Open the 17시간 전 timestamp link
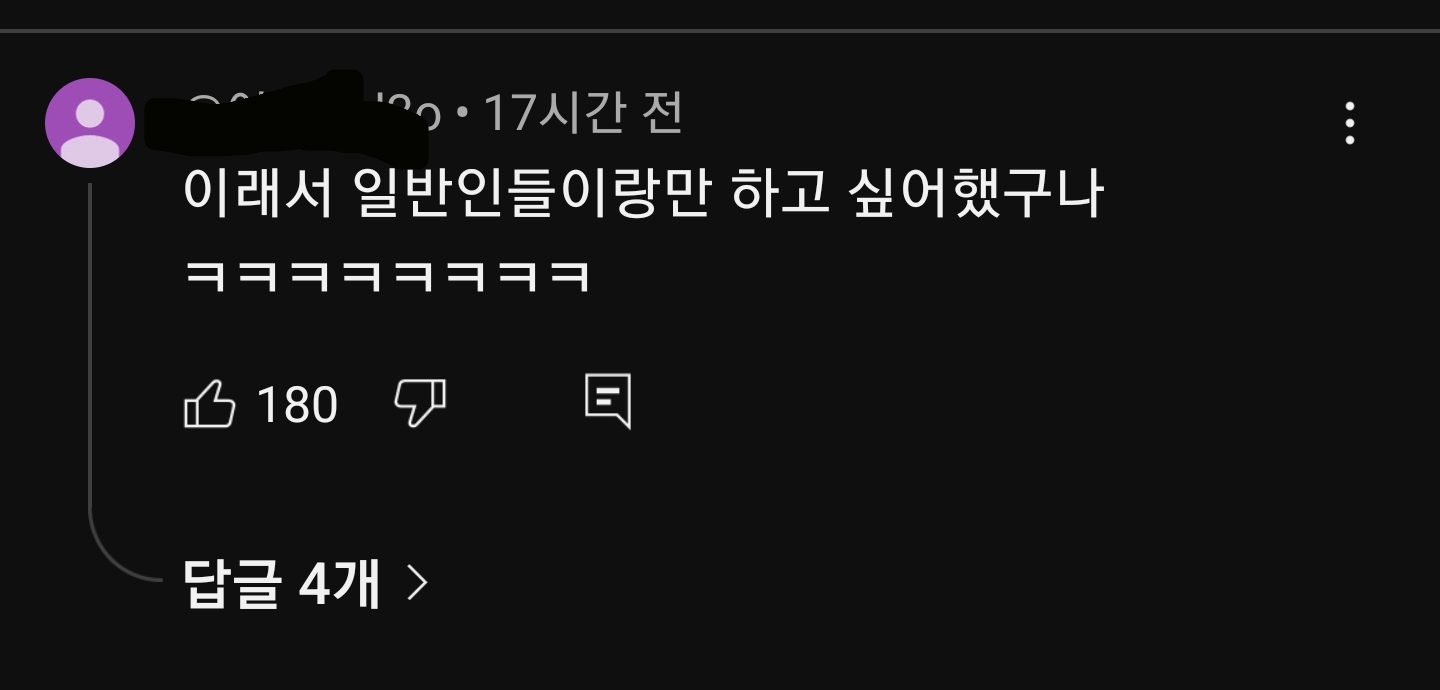The height and width of the screenshot is (690, 1440). pos(583,114)
